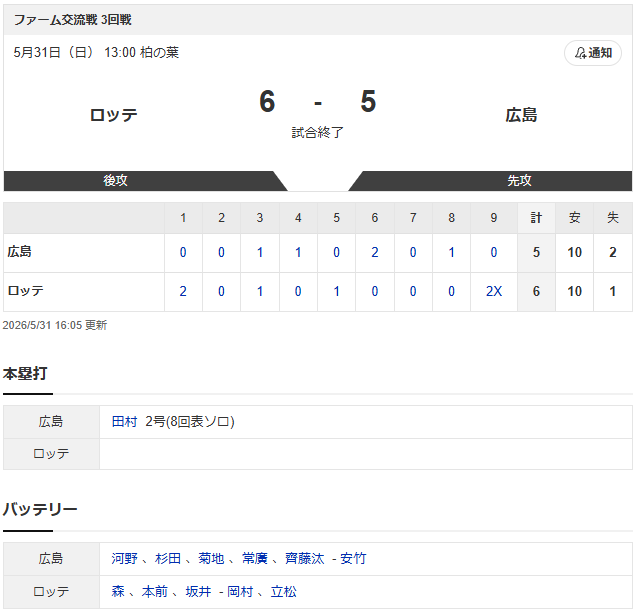This screenshot has width=636, height=613.
Task: Click the ファーム交流戦 3回戦 title
Action: [x=72, y=19]
